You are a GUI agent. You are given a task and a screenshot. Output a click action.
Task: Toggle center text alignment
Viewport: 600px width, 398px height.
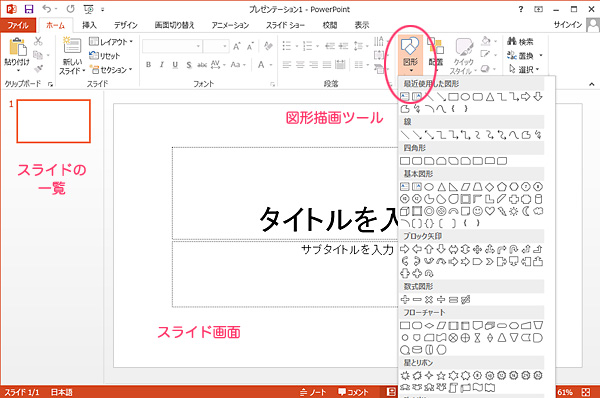point(300,65)
